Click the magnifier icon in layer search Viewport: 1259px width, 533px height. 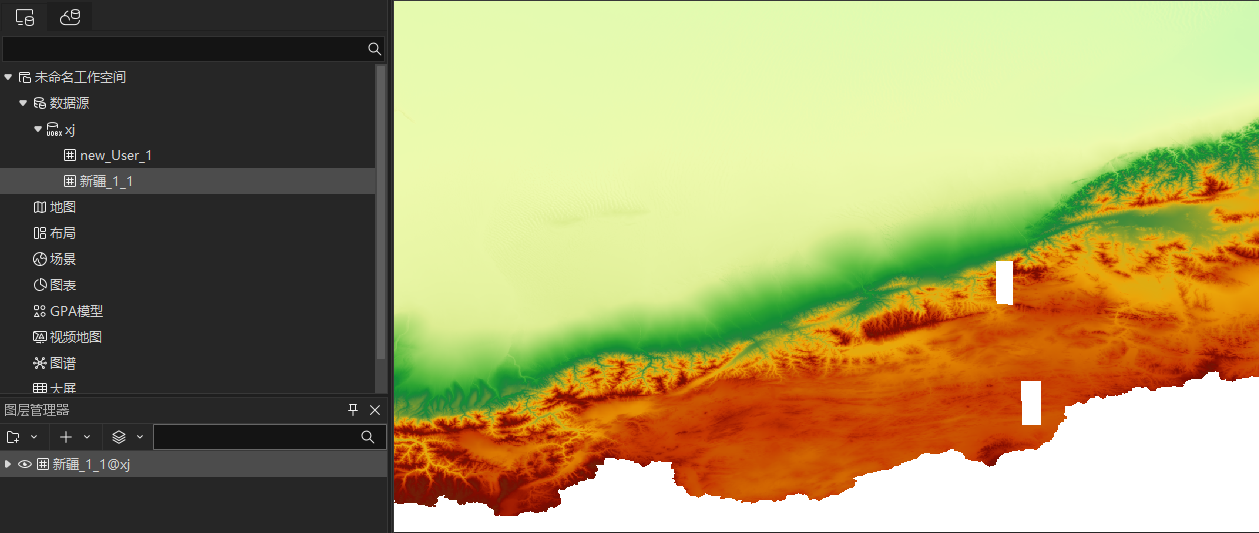pyautogui.click(x=368, y=437)
